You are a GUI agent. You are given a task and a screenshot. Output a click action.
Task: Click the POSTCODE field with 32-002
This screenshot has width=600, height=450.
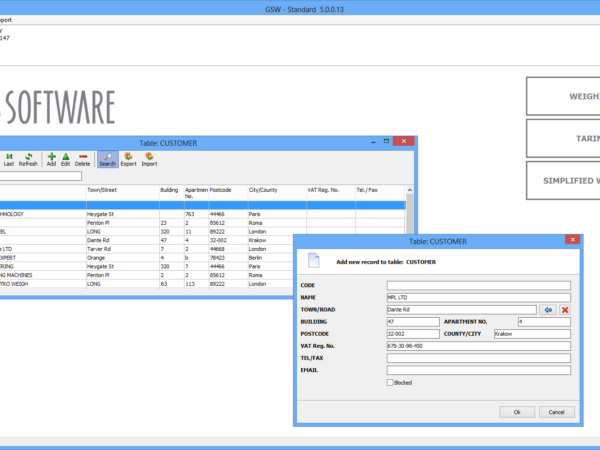pyautogui.click(x=413, y=334)
